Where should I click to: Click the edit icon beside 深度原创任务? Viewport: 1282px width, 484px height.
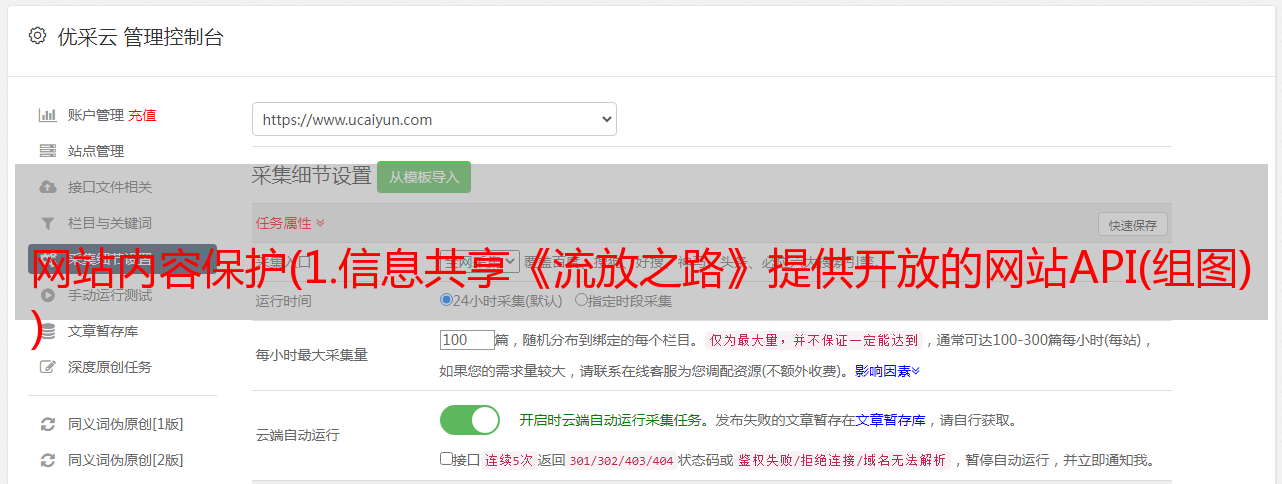click(47, 367)
